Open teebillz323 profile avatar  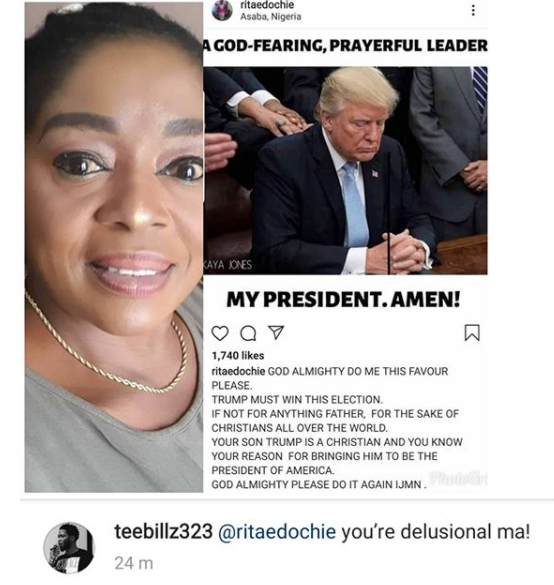(x=69, y=548)
